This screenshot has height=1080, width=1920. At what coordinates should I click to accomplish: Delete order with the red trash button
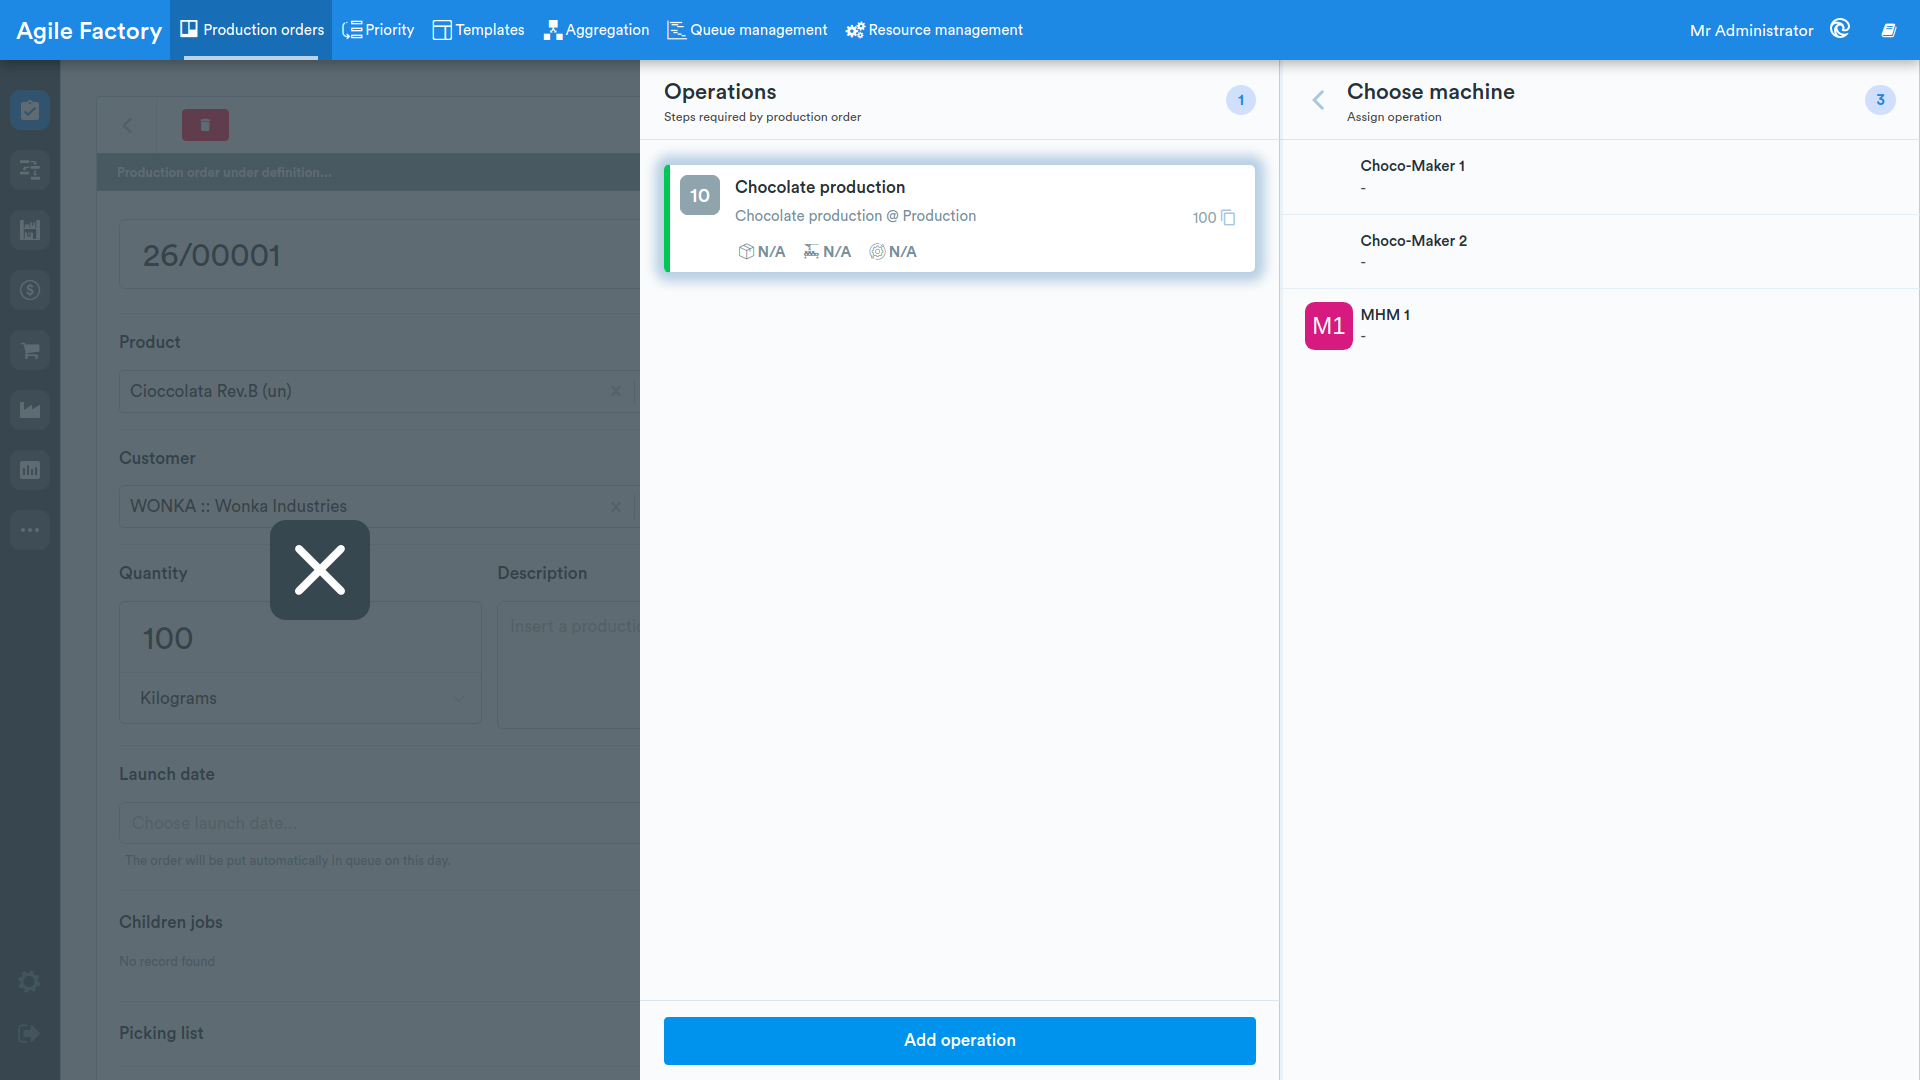(x=205, y=125)
